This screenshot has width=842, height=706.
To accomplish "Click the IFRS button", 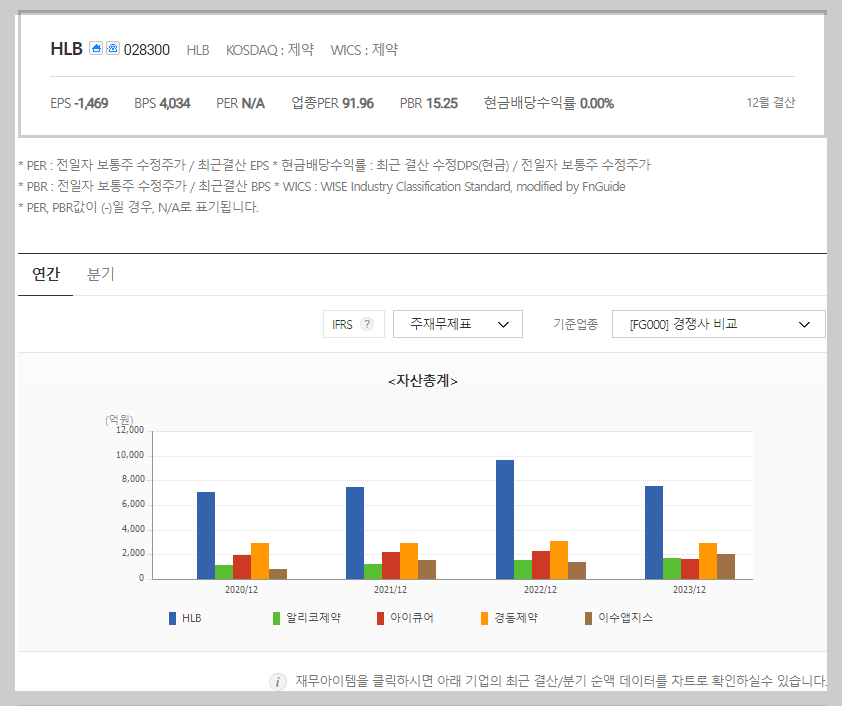I will tap(353, 324).
